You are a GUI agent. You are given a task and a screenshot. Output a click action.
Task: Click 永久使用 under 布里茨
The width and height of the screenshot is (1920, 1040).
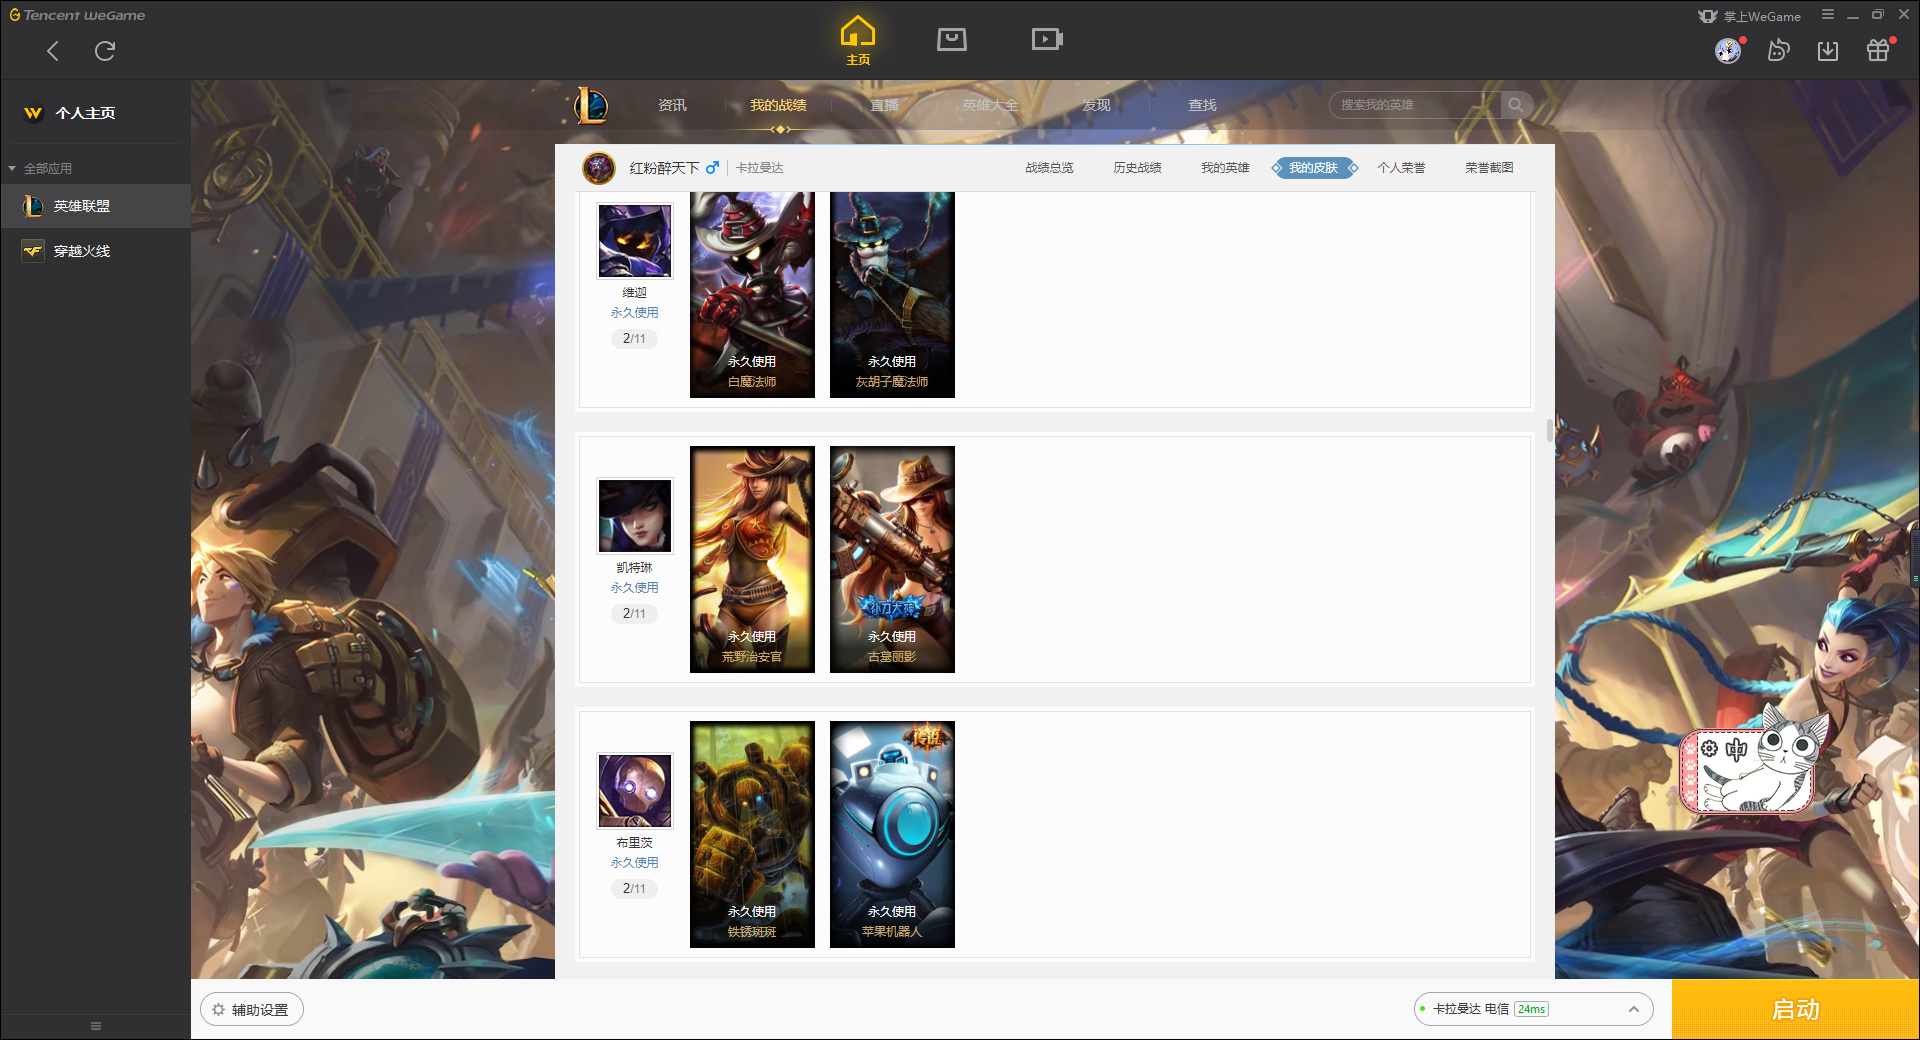click(x=634, y=863)
